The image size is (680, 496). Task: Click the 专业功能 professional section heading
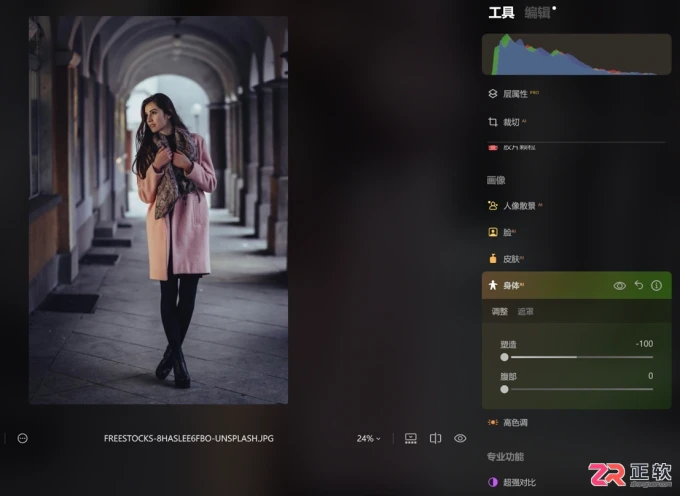pos(505,457)
